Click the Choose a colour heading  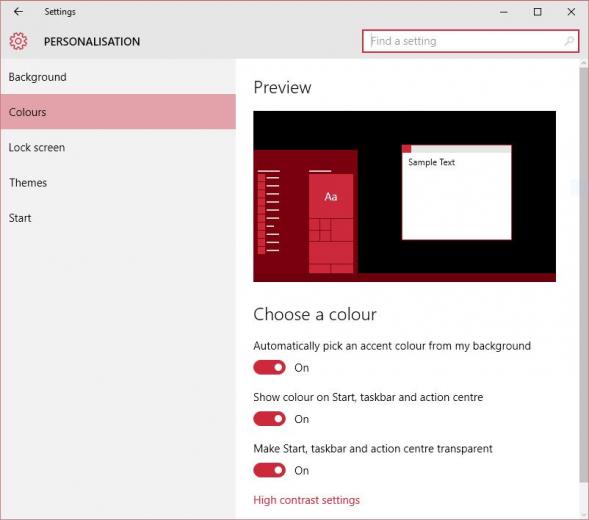(315, 314)
